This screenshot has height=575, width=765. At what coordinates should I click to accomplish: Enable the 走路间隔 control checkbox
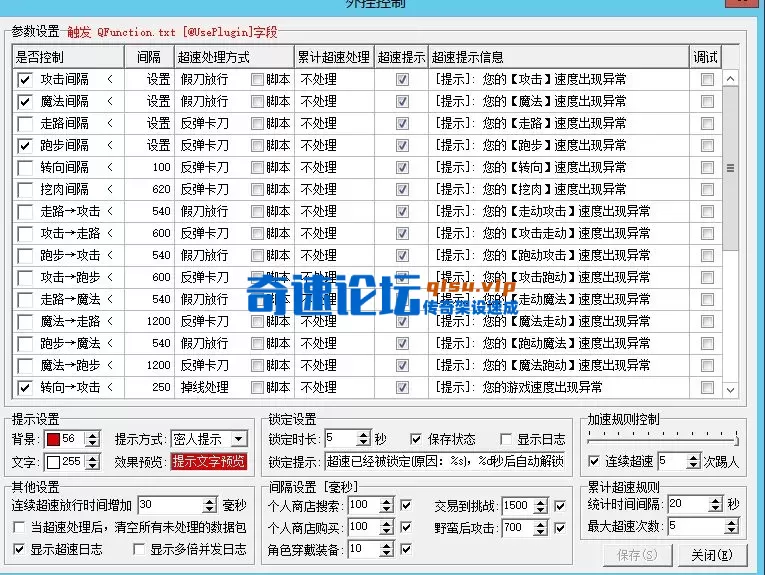(x=25, y=123)
